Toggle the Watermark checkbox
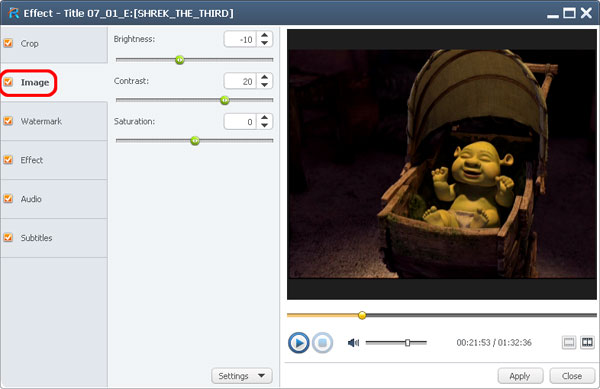This screenshot has height=389, width=600. (8, 121)
